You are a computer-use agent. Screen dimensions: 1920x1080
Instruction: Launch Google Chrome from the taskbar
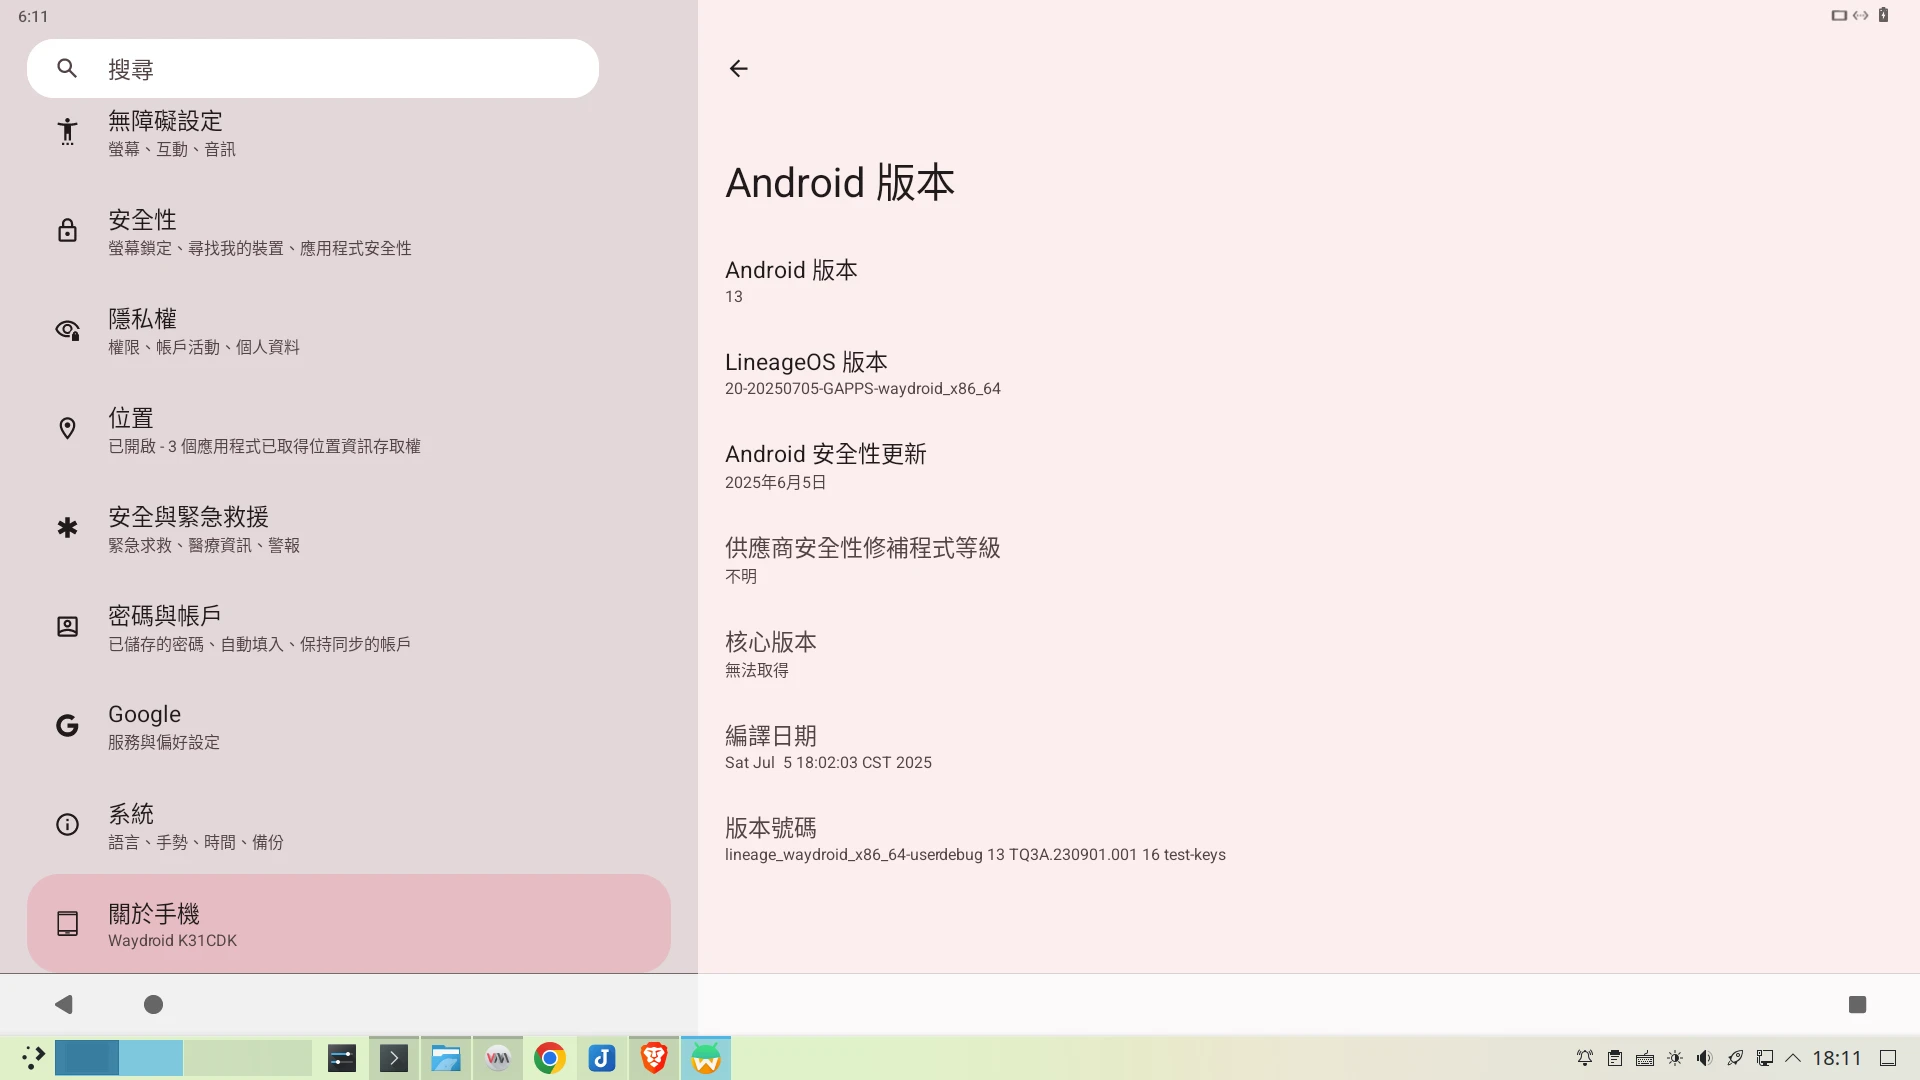[x=550, y=1058]
